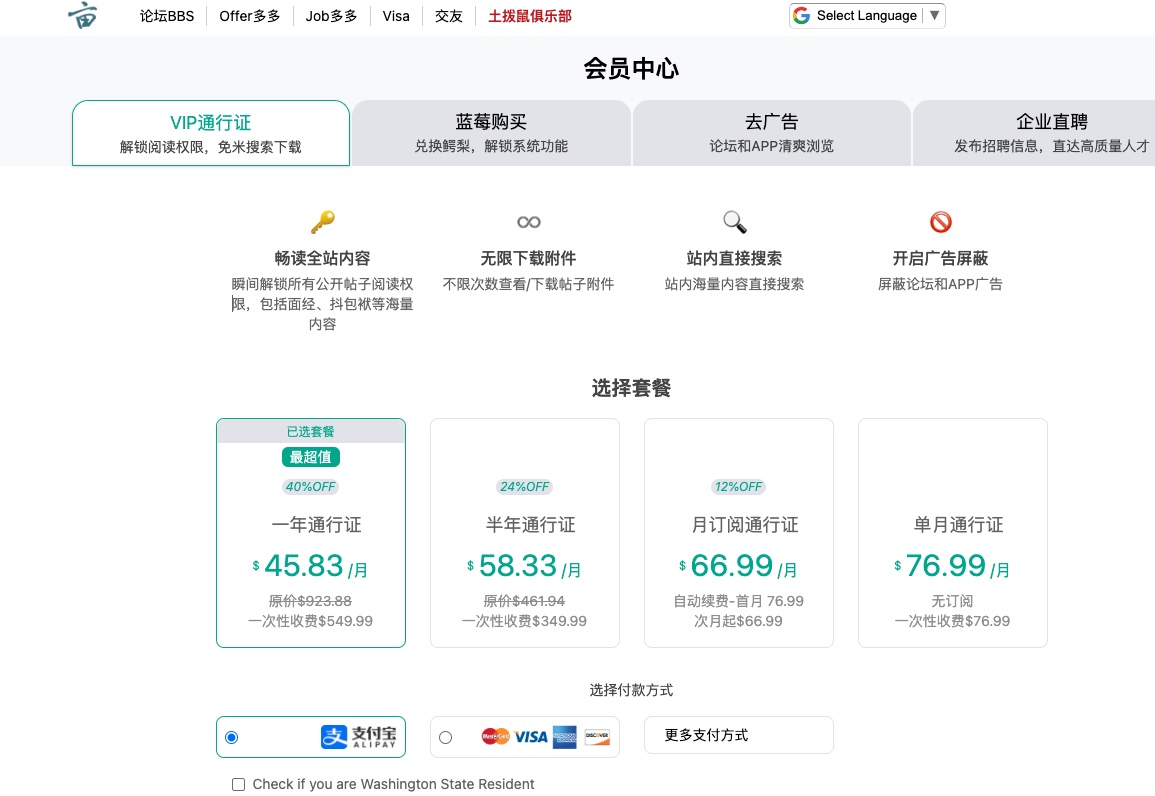Open the Visa menu item
The height and width of the screenshot is (796, 1155).
point(396,16)
